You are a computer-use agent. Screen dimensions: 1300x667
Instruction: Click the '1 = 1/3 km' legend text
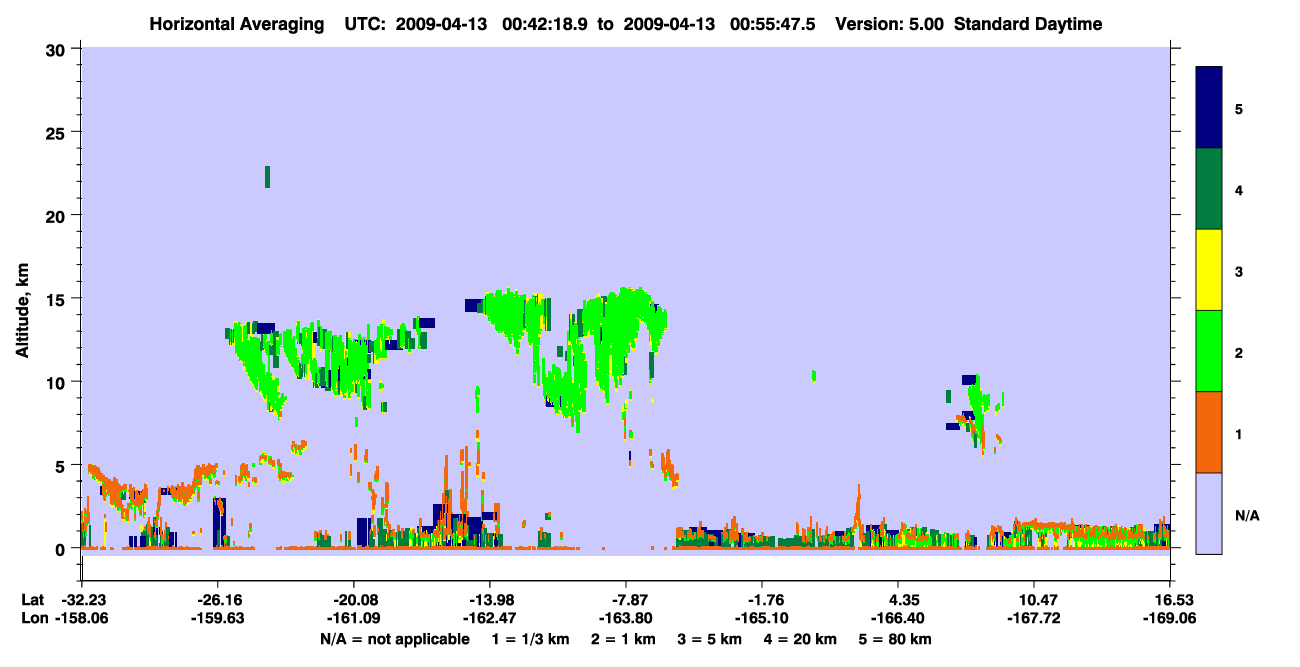530,639
